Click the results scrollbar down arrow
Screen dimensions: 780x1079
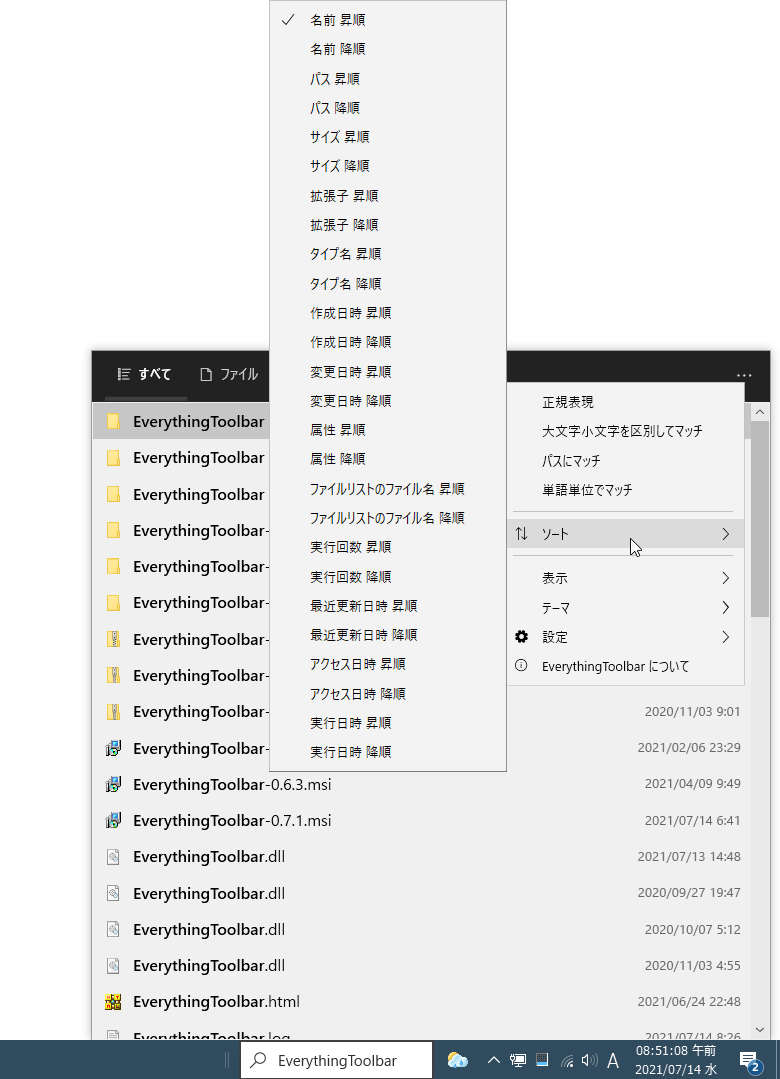coord(759,1030)
